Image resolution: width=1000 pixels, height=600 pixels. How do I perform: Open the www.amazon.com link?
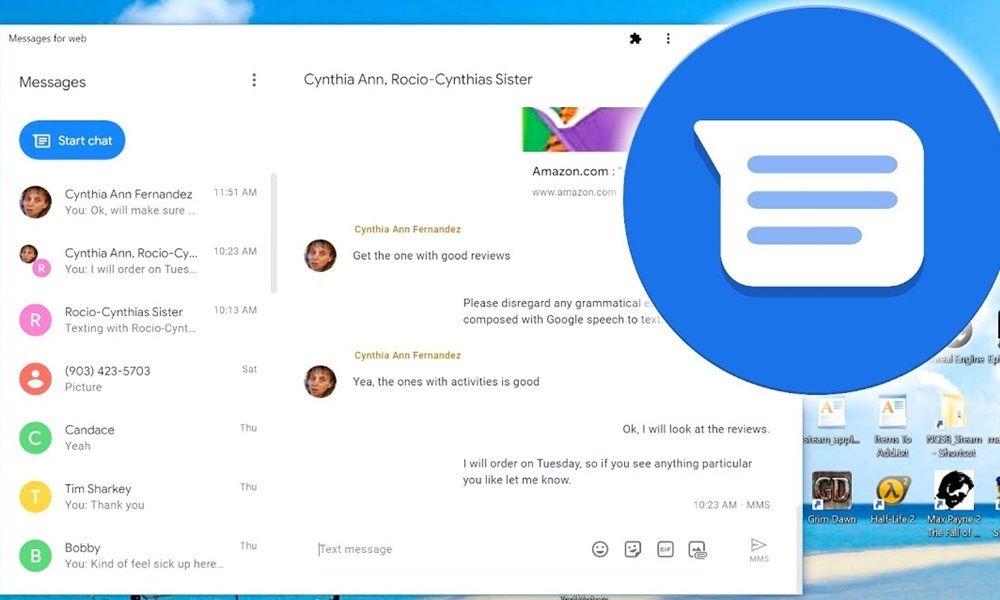[x=574, y=192]
